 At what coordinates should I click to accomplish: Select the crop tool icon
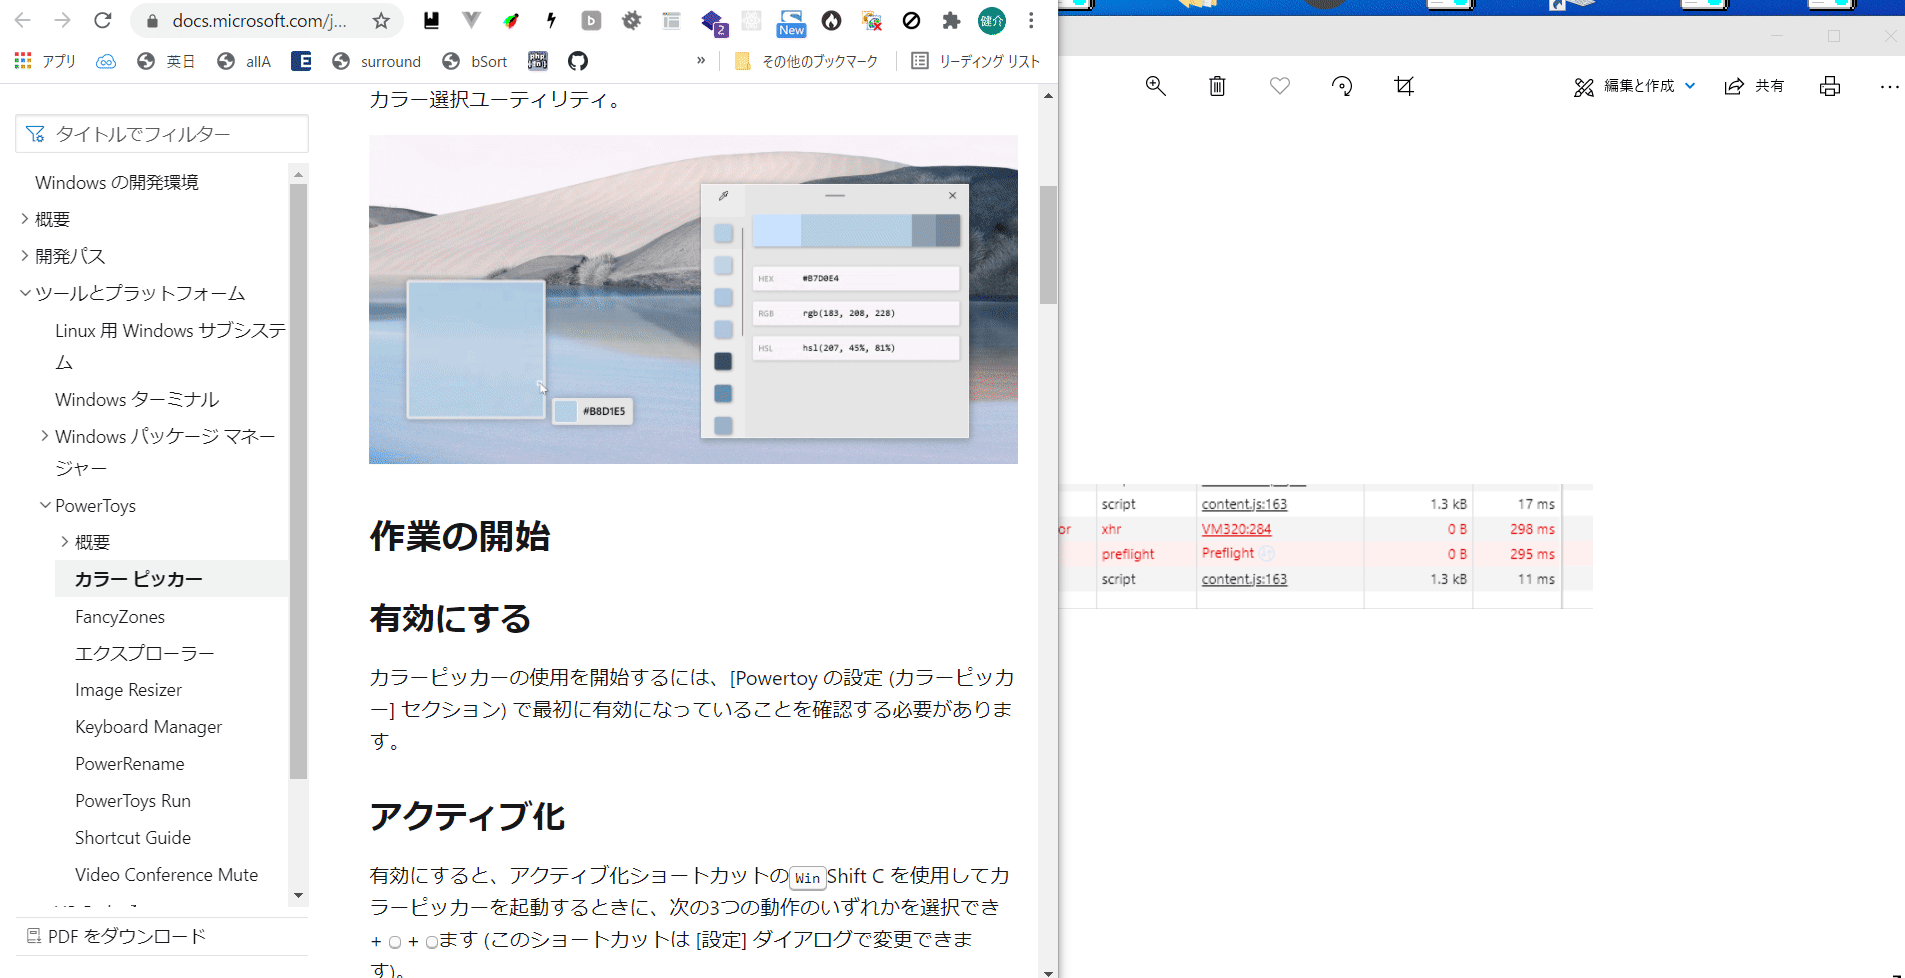(x=1404, y=86)
